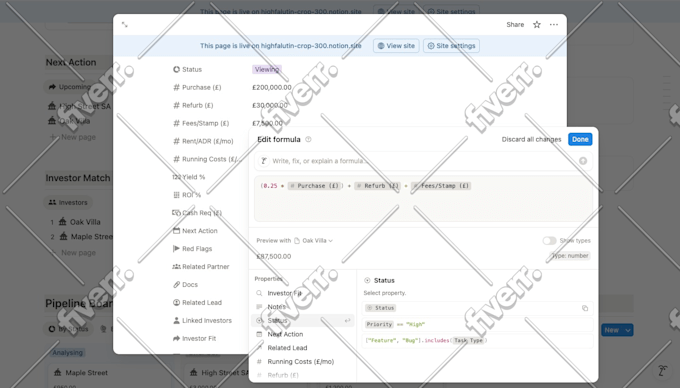Click Discard all changes
This screenshot has height=388, width=680.
click(531, 139)
